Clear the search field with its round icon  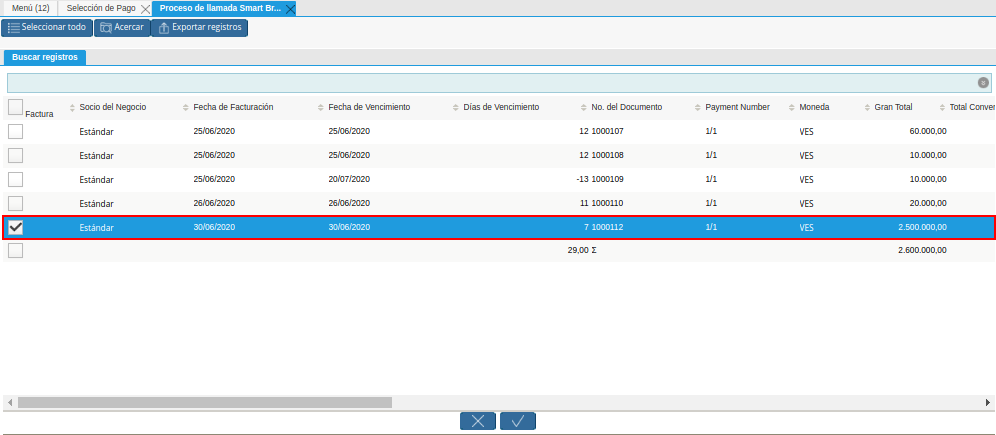click(x=983, y=83)
